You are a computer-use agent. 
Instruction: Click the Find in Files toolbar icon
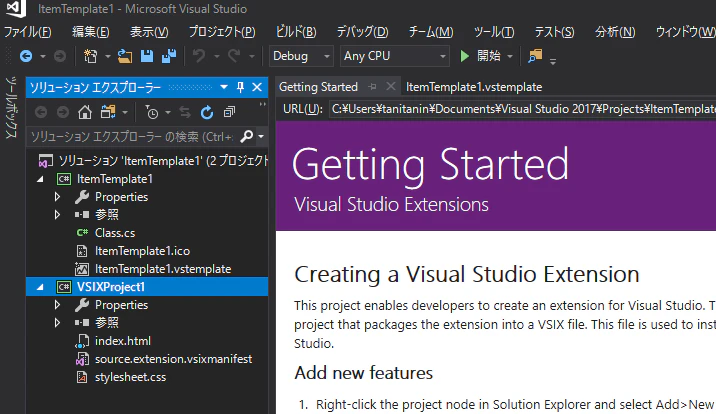pos(535,56)
